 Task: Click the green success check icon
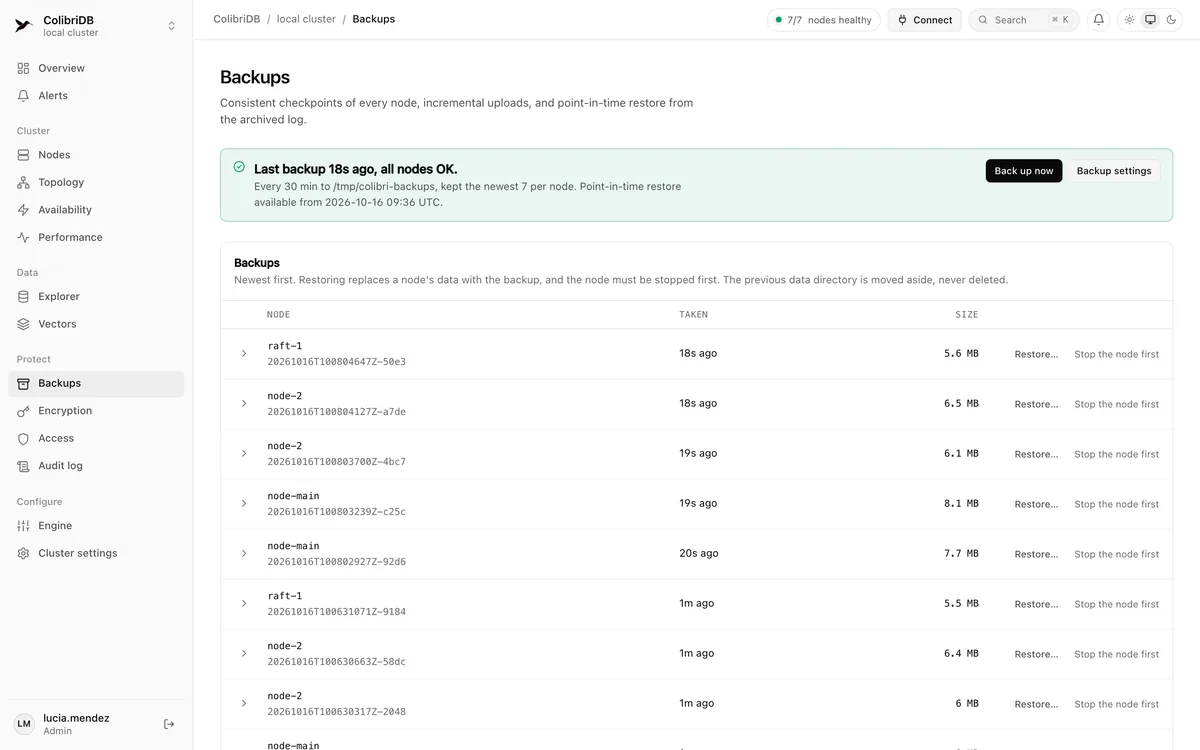[x=239, y=167]
